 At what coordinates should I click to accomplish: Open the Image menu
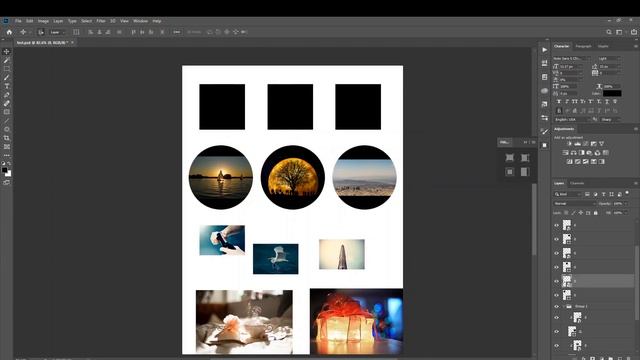point(43,21)
